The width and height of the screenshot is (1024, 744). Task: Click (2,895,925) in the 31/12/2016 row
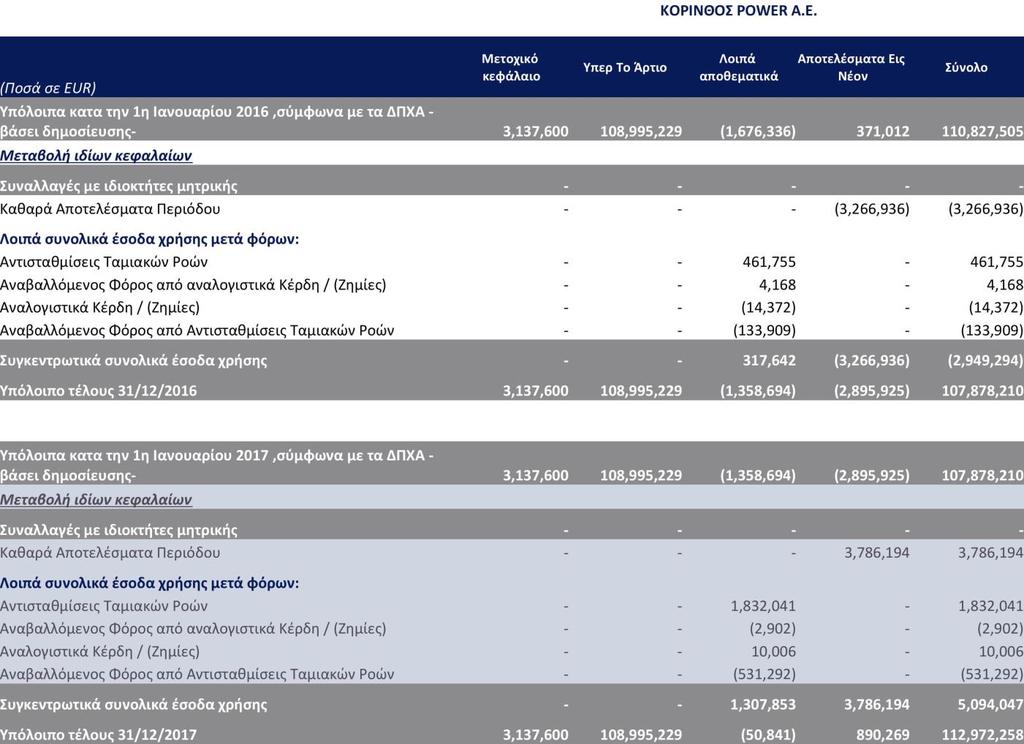[x=871, y=391]
